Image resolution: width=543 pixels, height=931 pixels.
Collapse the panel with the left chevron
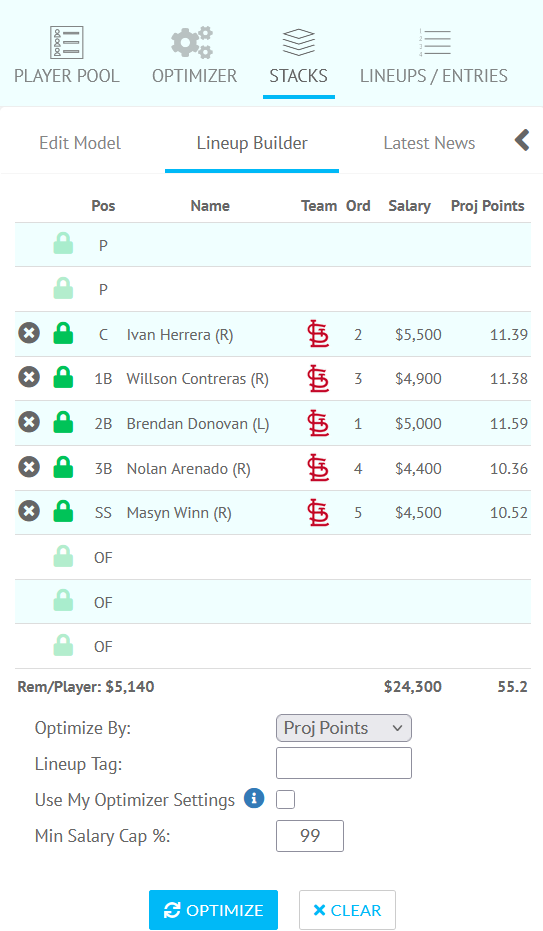[x=522, y=141]
